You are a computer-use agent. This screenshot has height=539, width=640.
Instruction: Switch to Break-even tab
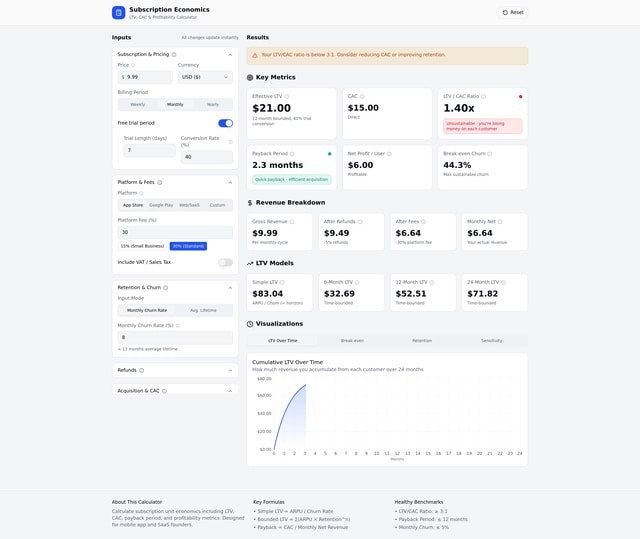tap(352, 341)
